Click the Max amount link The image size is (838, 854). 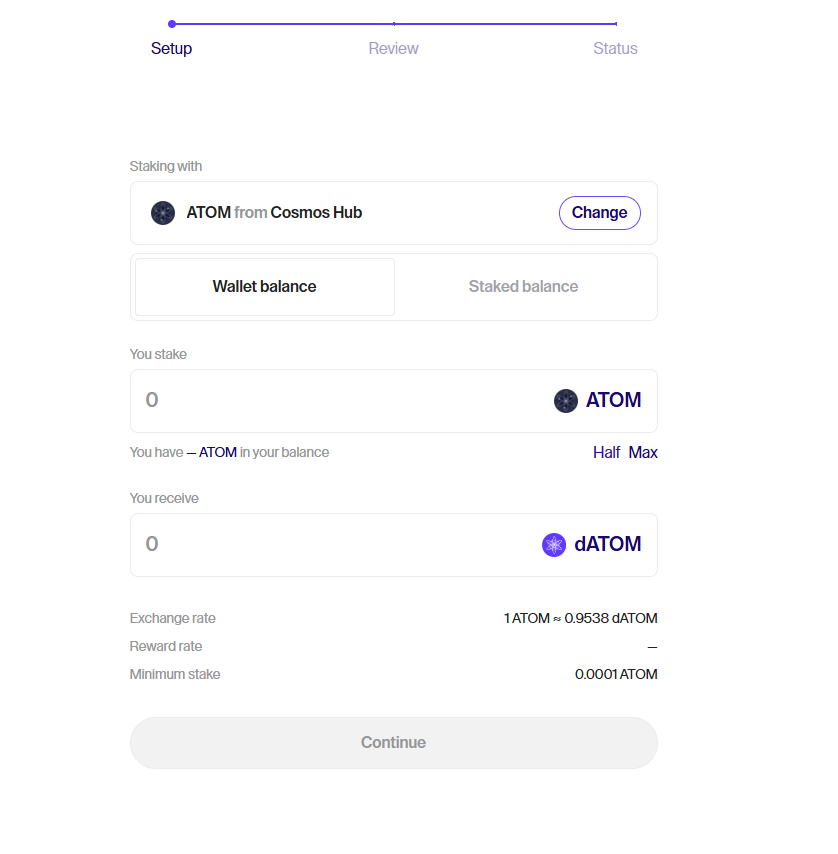643,453
